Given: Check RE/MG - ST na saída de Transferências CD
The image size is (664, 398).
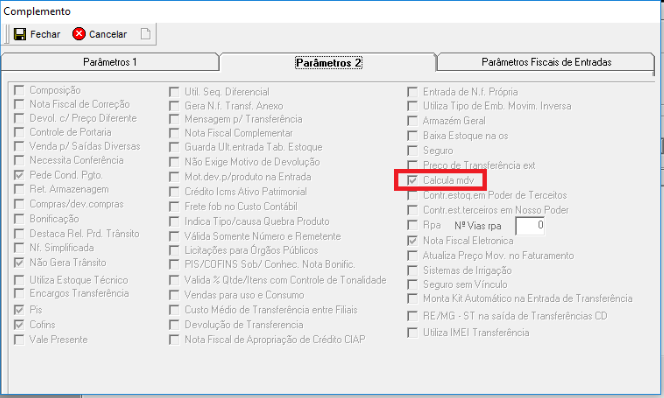Looking at the screenshot, I should (412, 316).
